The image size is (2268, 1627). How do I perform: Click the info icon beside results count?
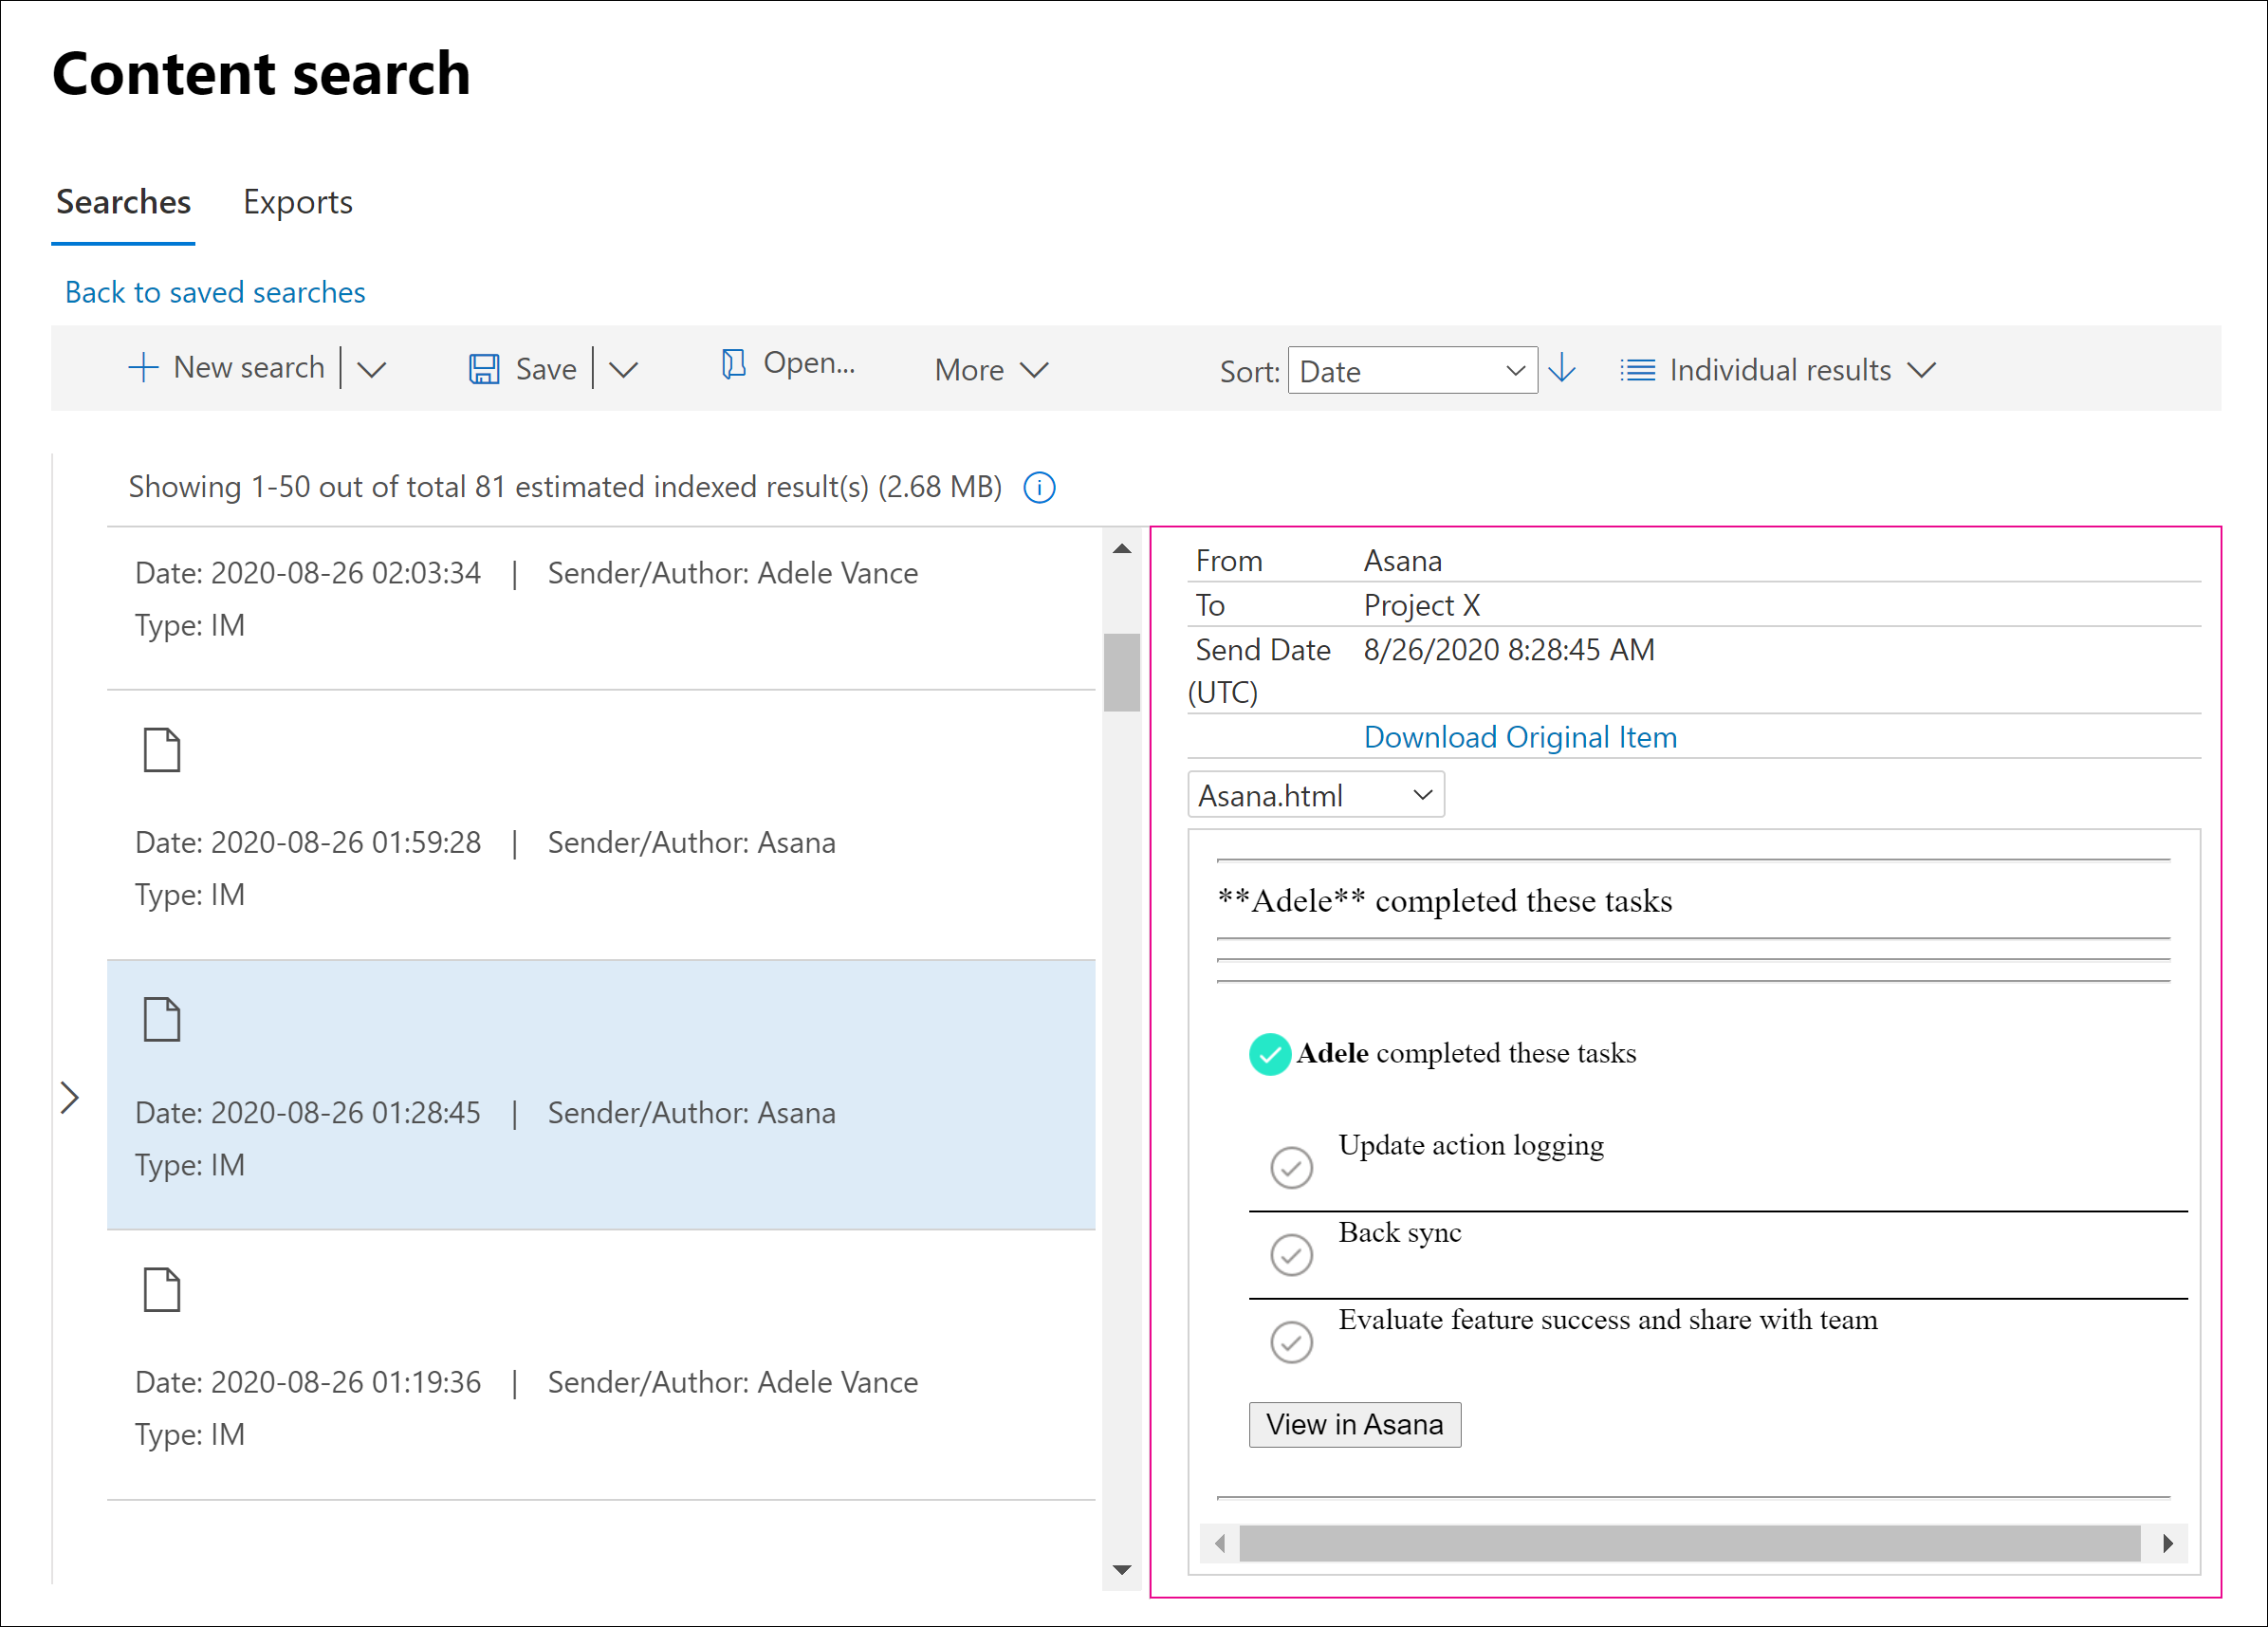[1039, 488]
